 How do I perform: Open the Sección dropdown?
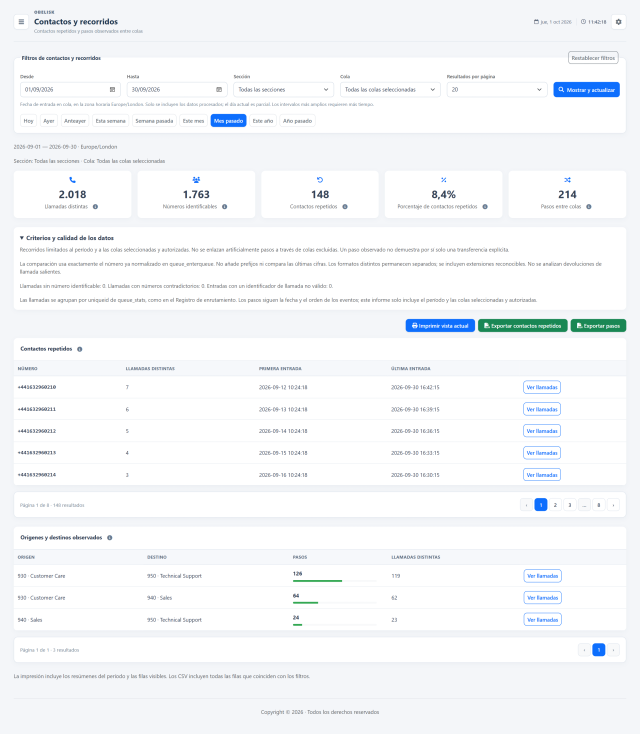[283, 89]
